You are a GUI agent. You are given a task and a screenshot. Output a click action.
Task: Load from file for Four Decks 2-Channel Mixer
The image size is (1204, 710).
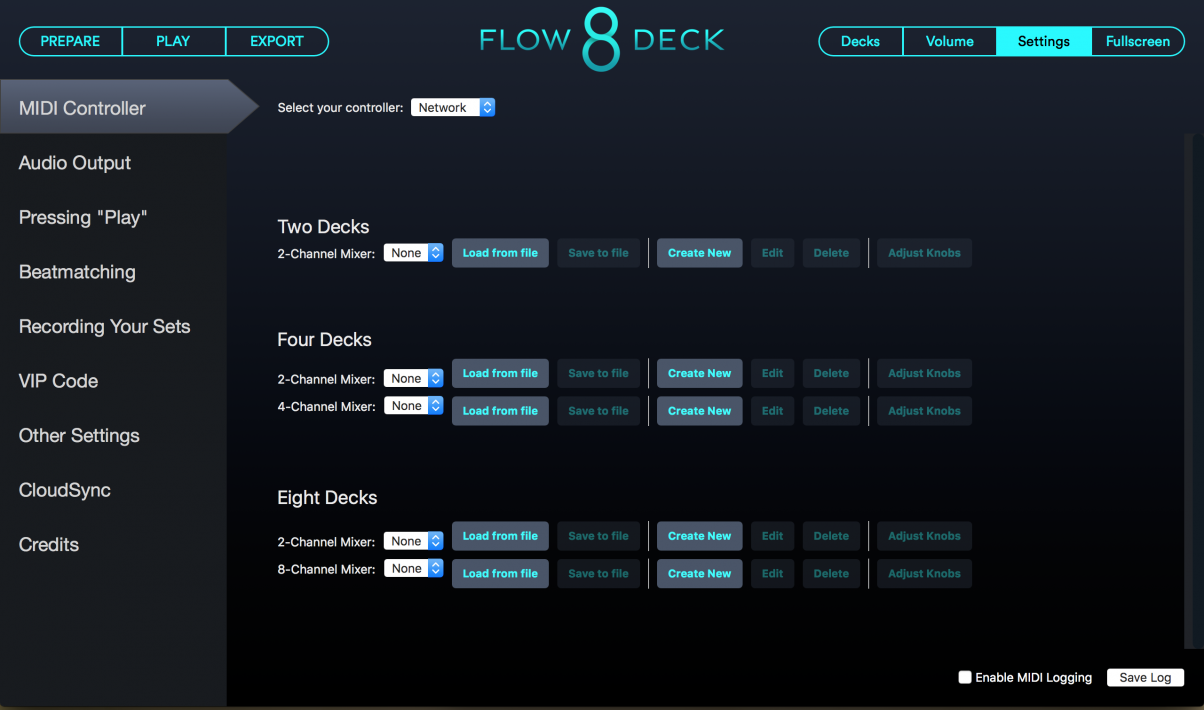click(x=500, y=373)
